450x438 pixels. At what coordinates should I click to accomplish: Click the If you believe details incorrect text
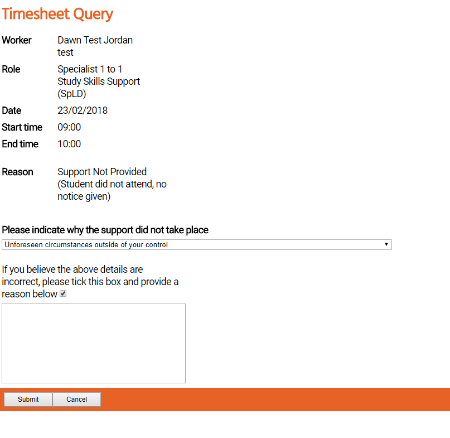(90, 282)
